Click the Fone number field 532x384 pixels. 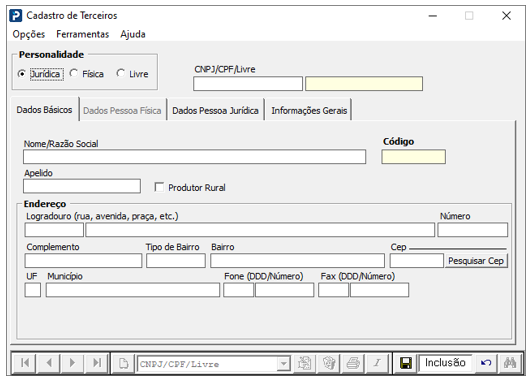coord(284,290)
